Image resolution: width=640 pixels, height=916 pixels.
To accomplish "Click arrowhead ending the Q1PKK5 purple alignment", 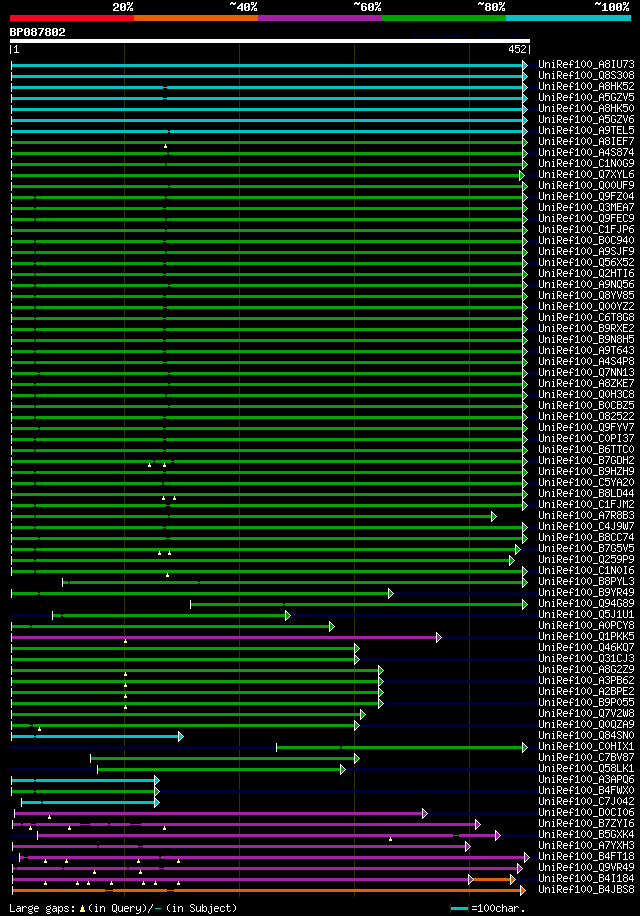I will tap(439, 637).
